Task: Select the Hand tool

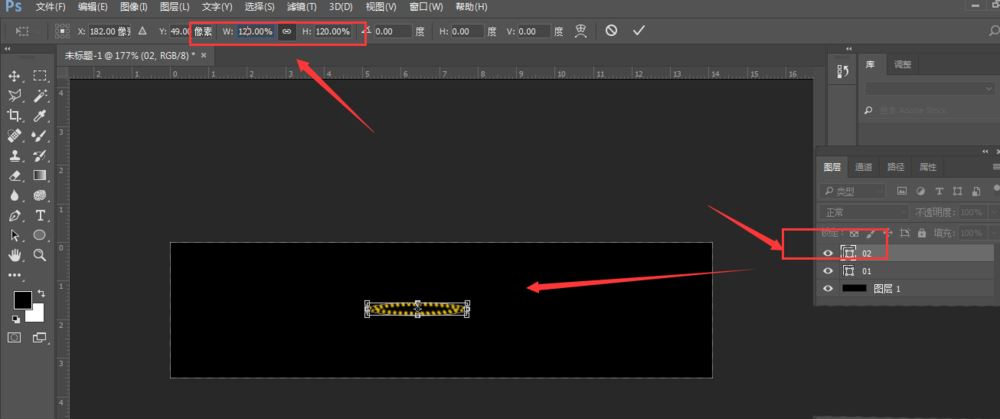Action: tap(14, 255)
